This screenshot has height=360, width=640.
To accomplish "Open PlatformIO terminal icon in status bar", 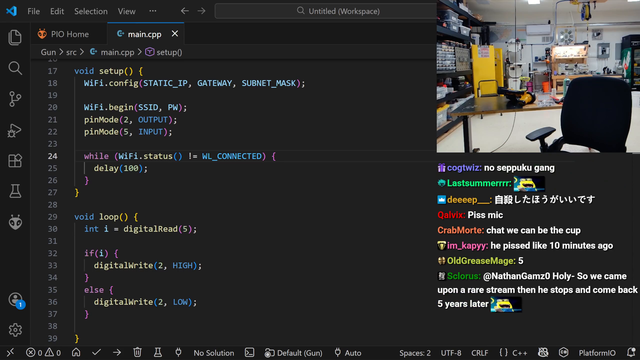I will (x=249, y=353).
